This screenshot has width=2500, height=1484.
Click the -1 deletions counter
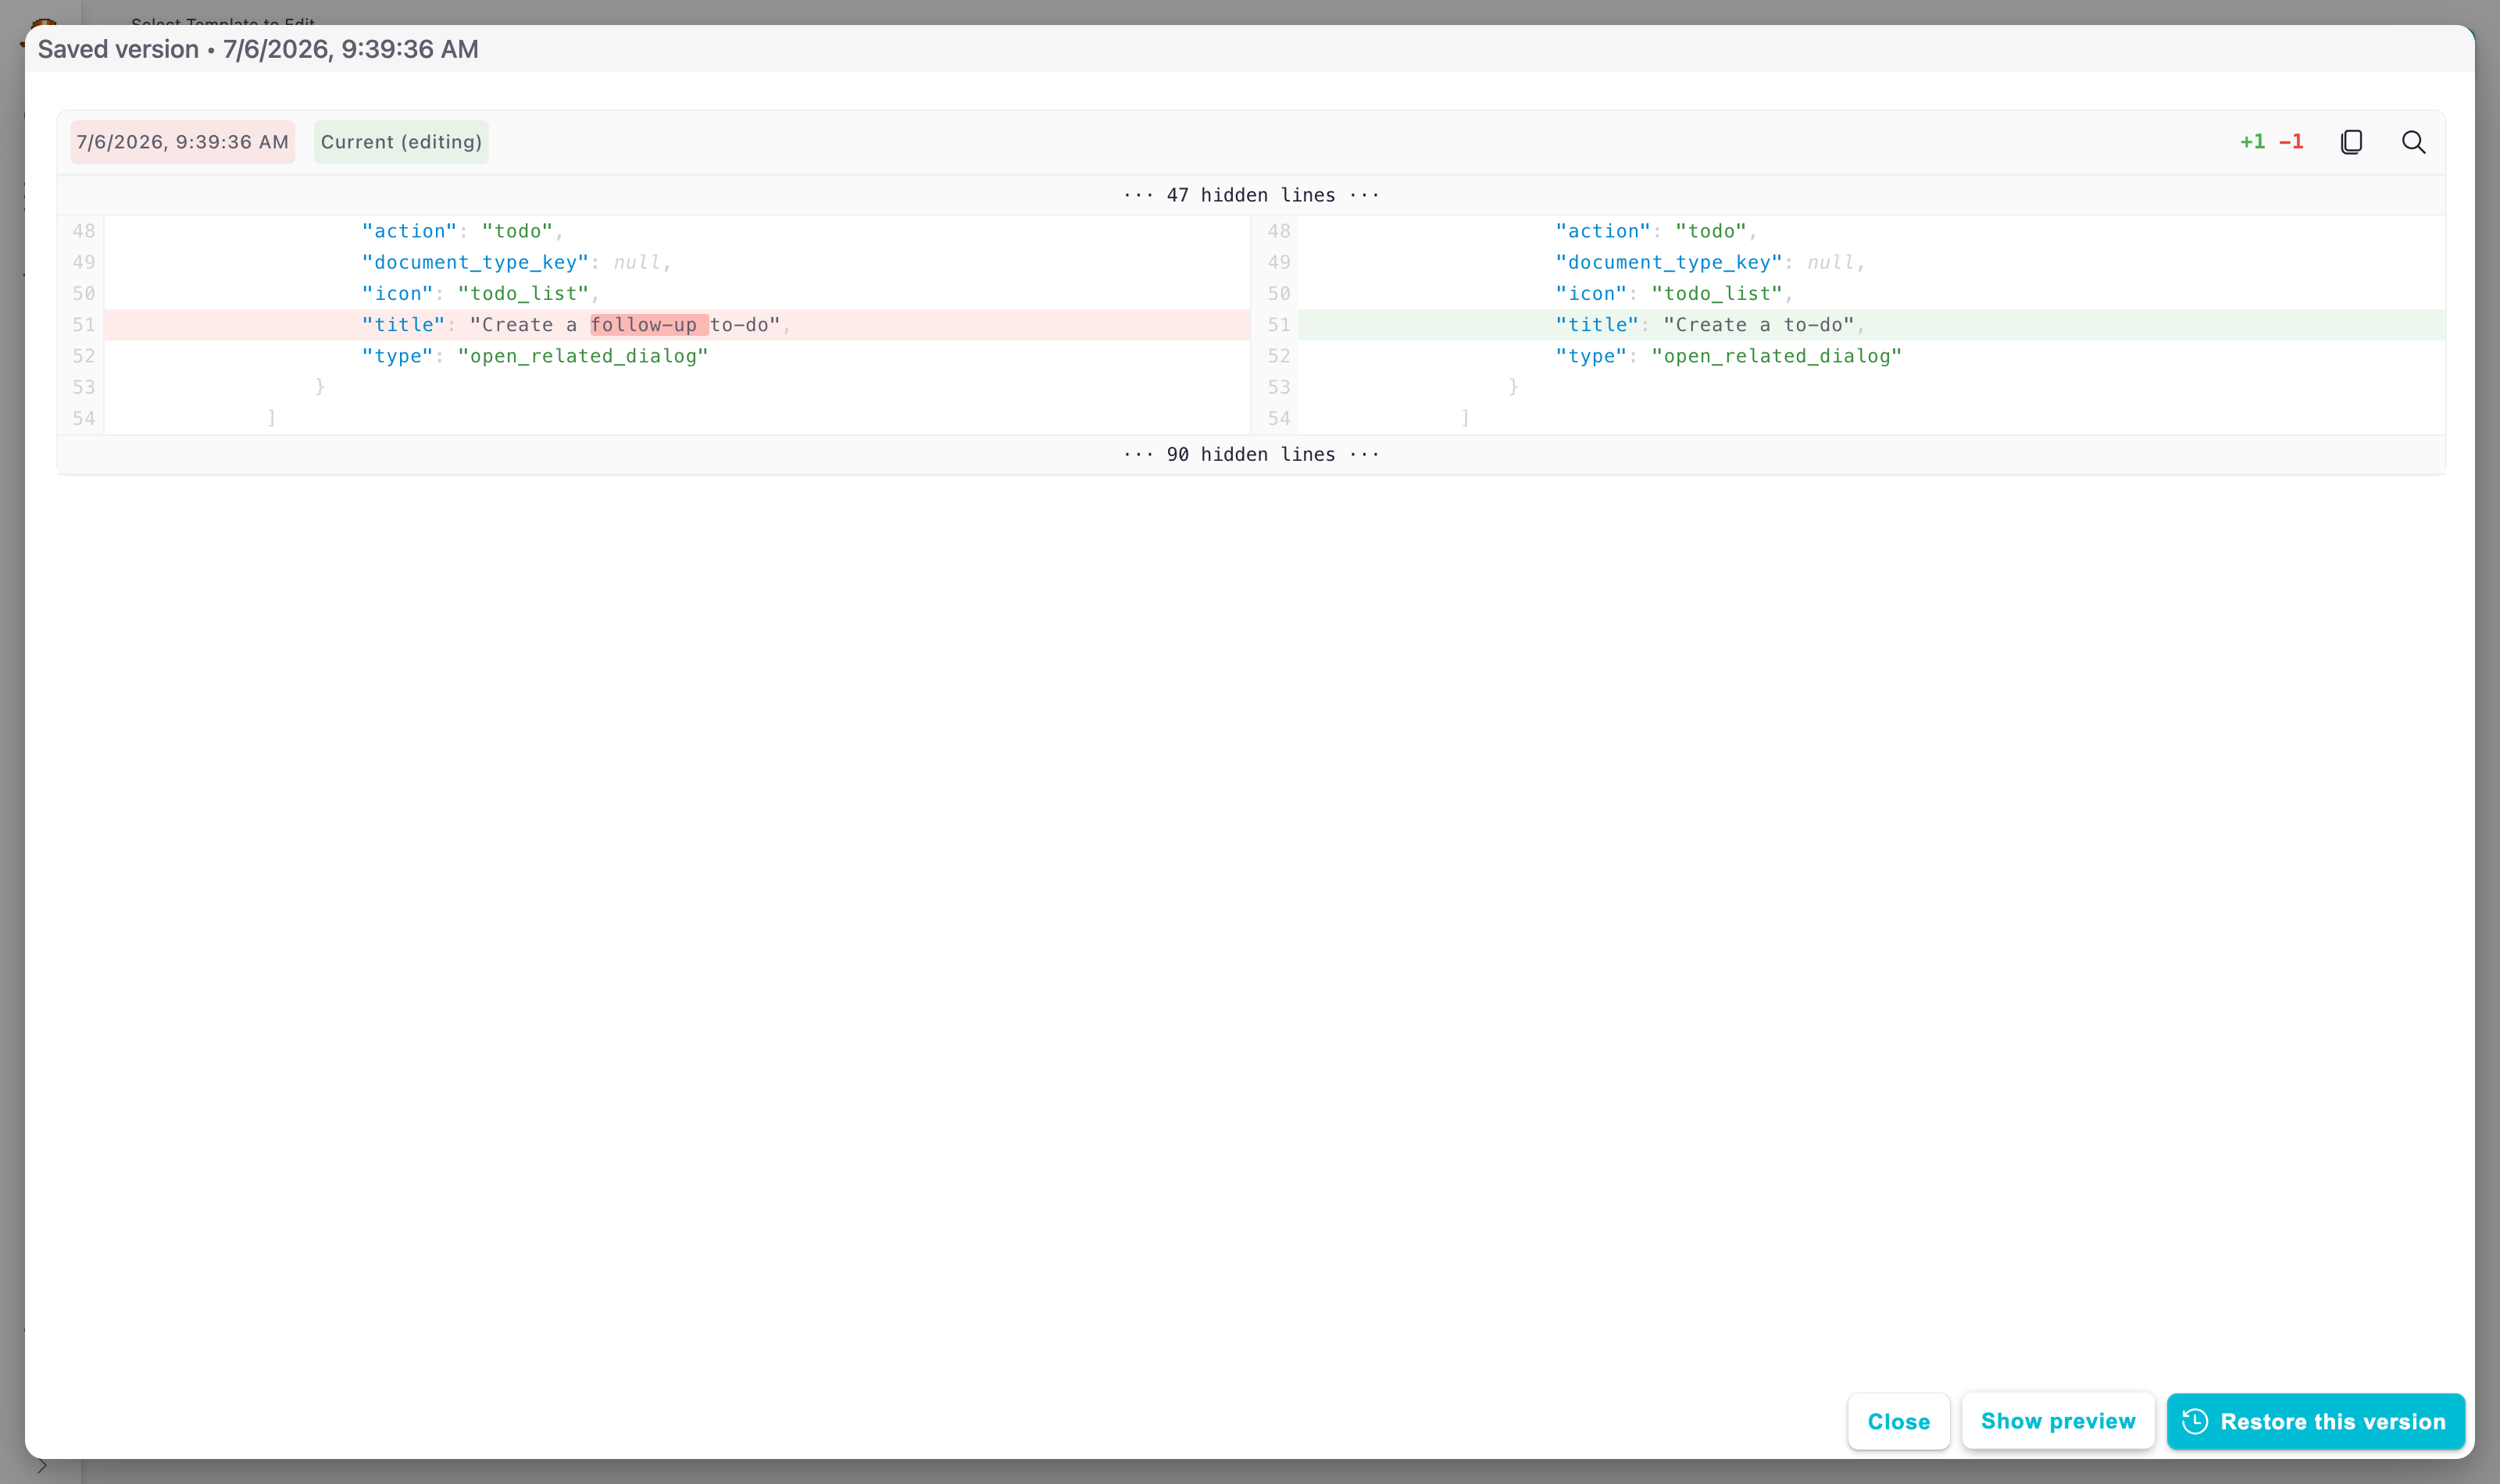tap(2291, 142)
